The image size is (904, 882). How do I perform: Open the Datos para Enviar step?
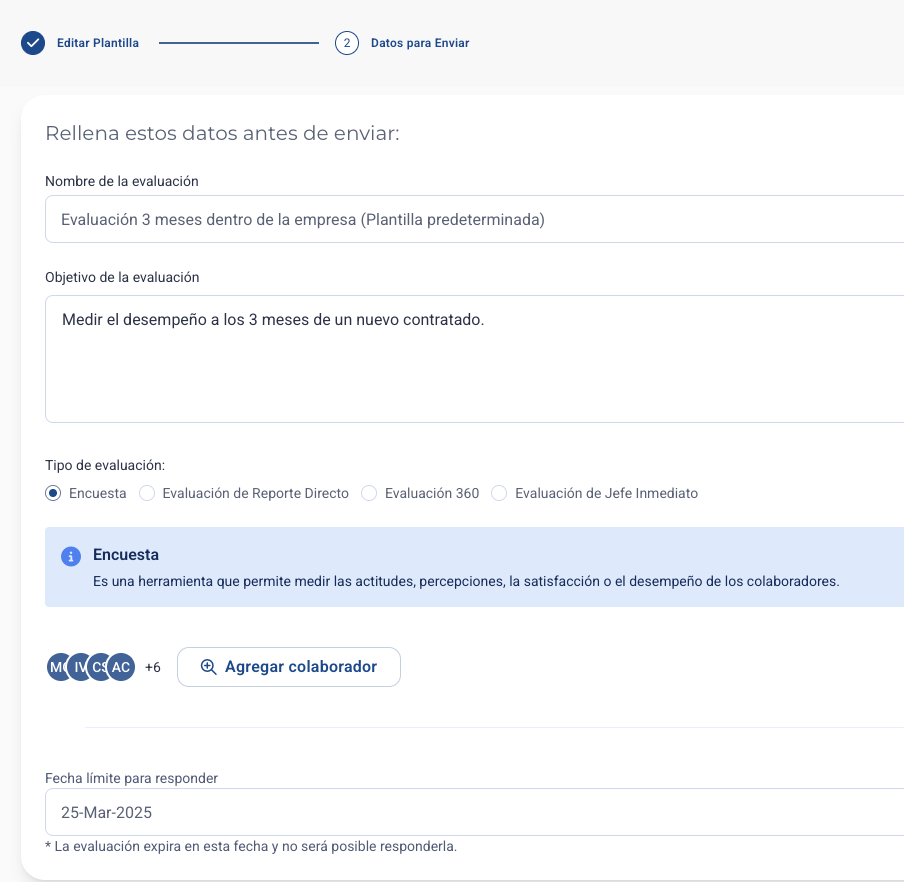tap(420, 43)
